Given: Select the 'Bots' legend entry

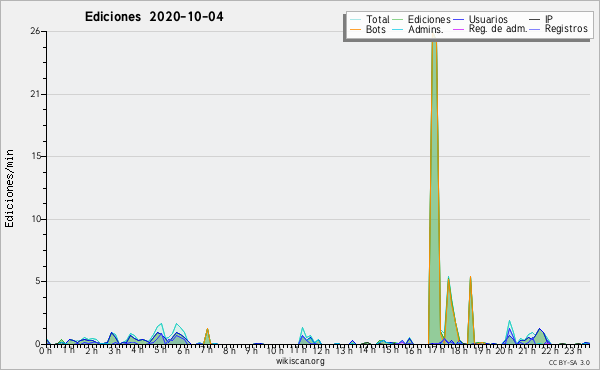Looking at the screenshot, I should coord(376,29).
